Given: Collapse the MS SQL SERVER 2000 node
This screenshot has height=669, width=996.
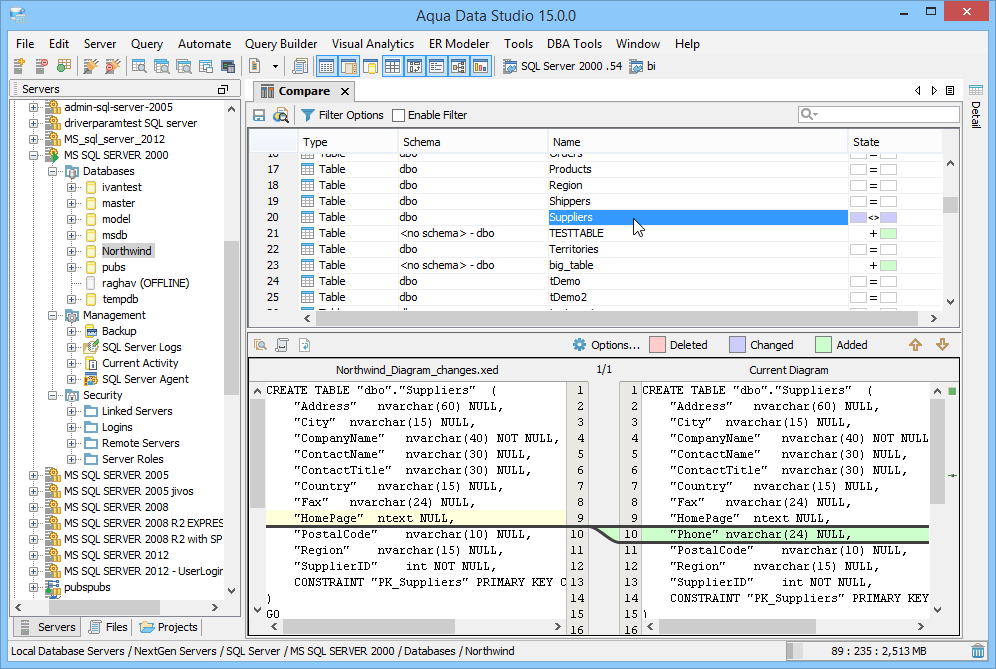Looking at the screenshot, I should [34, 155].
